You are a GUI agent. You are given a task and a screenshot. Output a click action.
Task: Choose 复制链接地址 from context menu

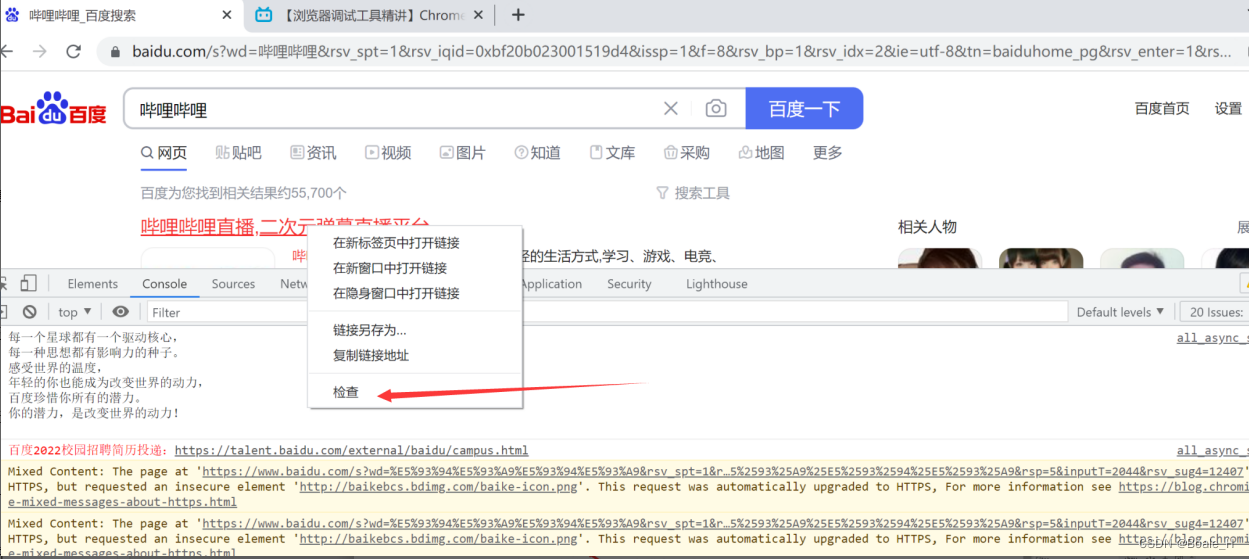[415, 355]
